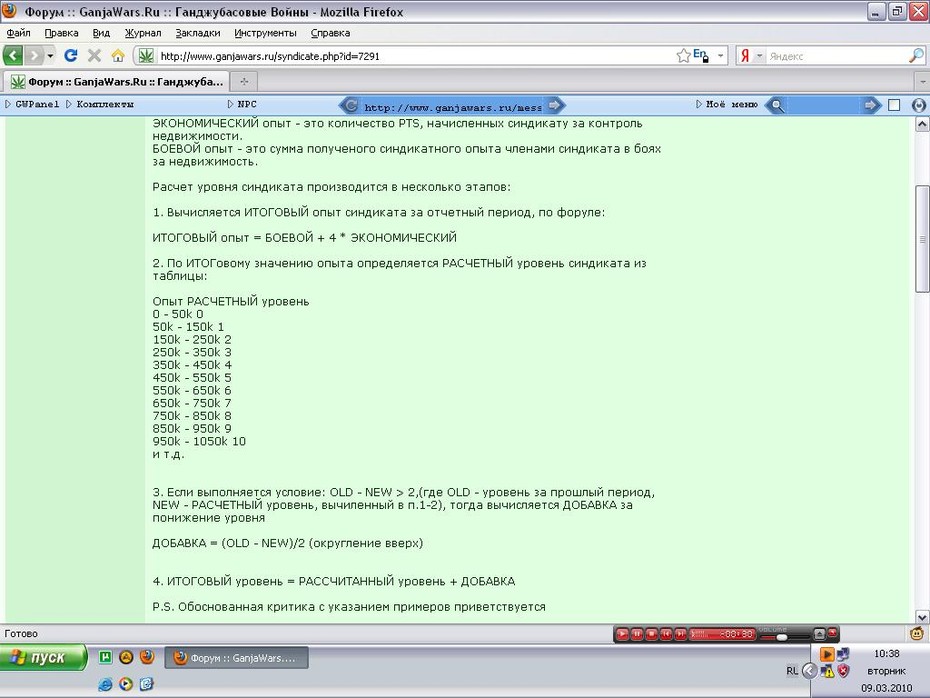The height and width of the screenshot is (698, 930).
Task: Expand the NPC menu
Action: [x=242, y=104]
